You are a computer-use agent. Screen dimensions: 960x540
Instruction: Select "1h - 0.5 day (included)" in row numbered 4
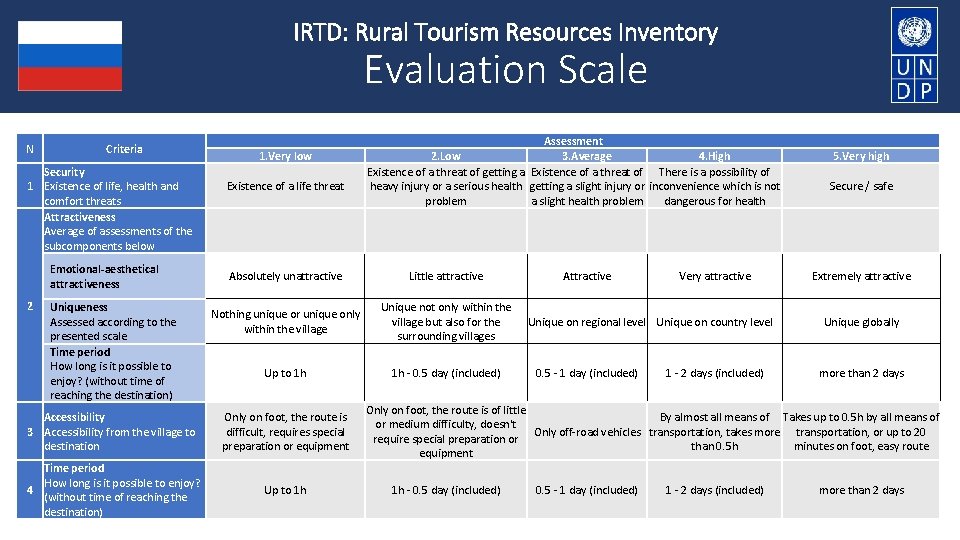click(446, 490)
